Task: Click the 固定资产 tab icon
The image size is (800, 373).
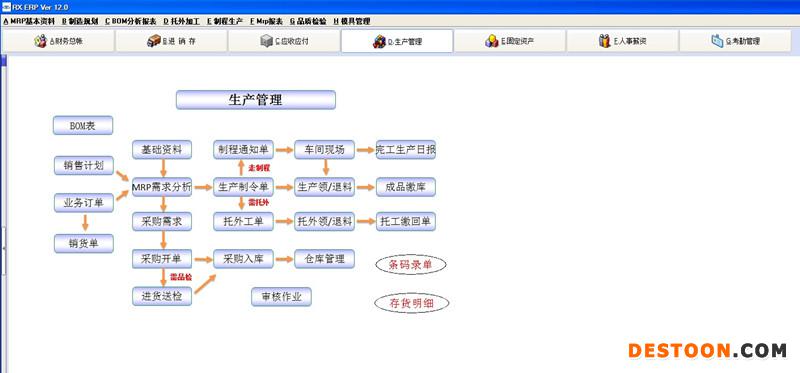Action: pyautogui.click(x=492, y=41)
